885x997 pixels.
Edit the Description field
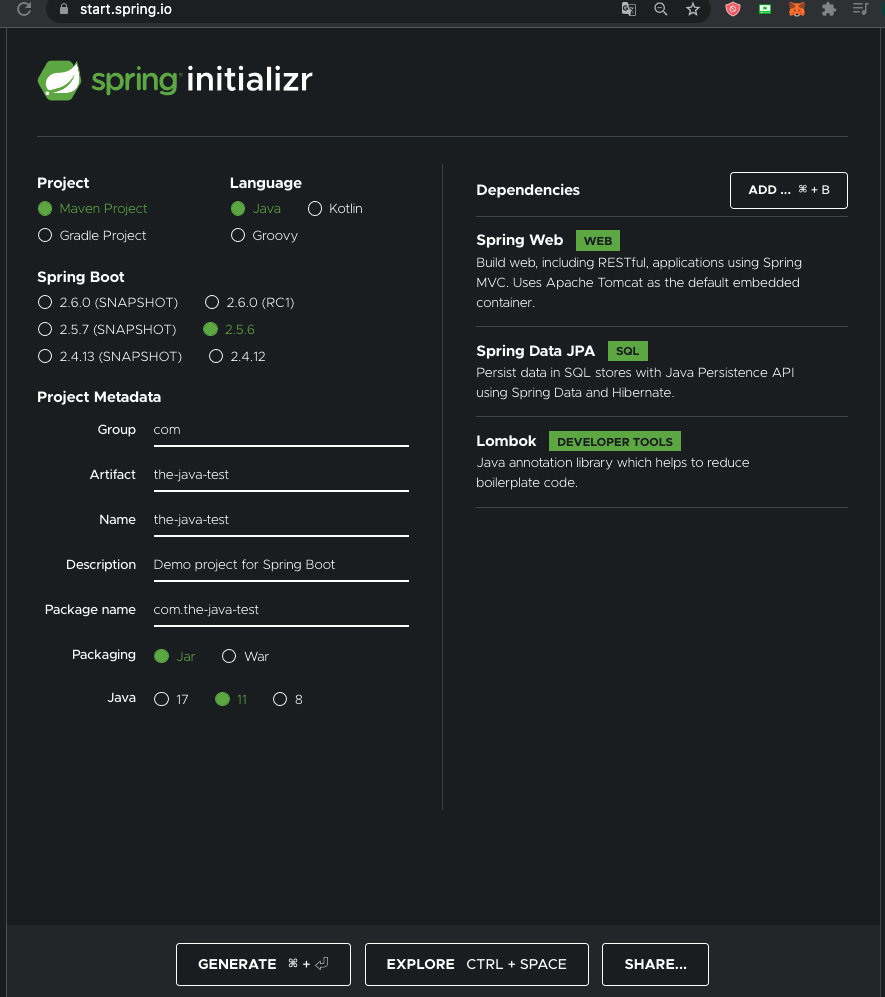pyautogui.click(x=281, y=565)
